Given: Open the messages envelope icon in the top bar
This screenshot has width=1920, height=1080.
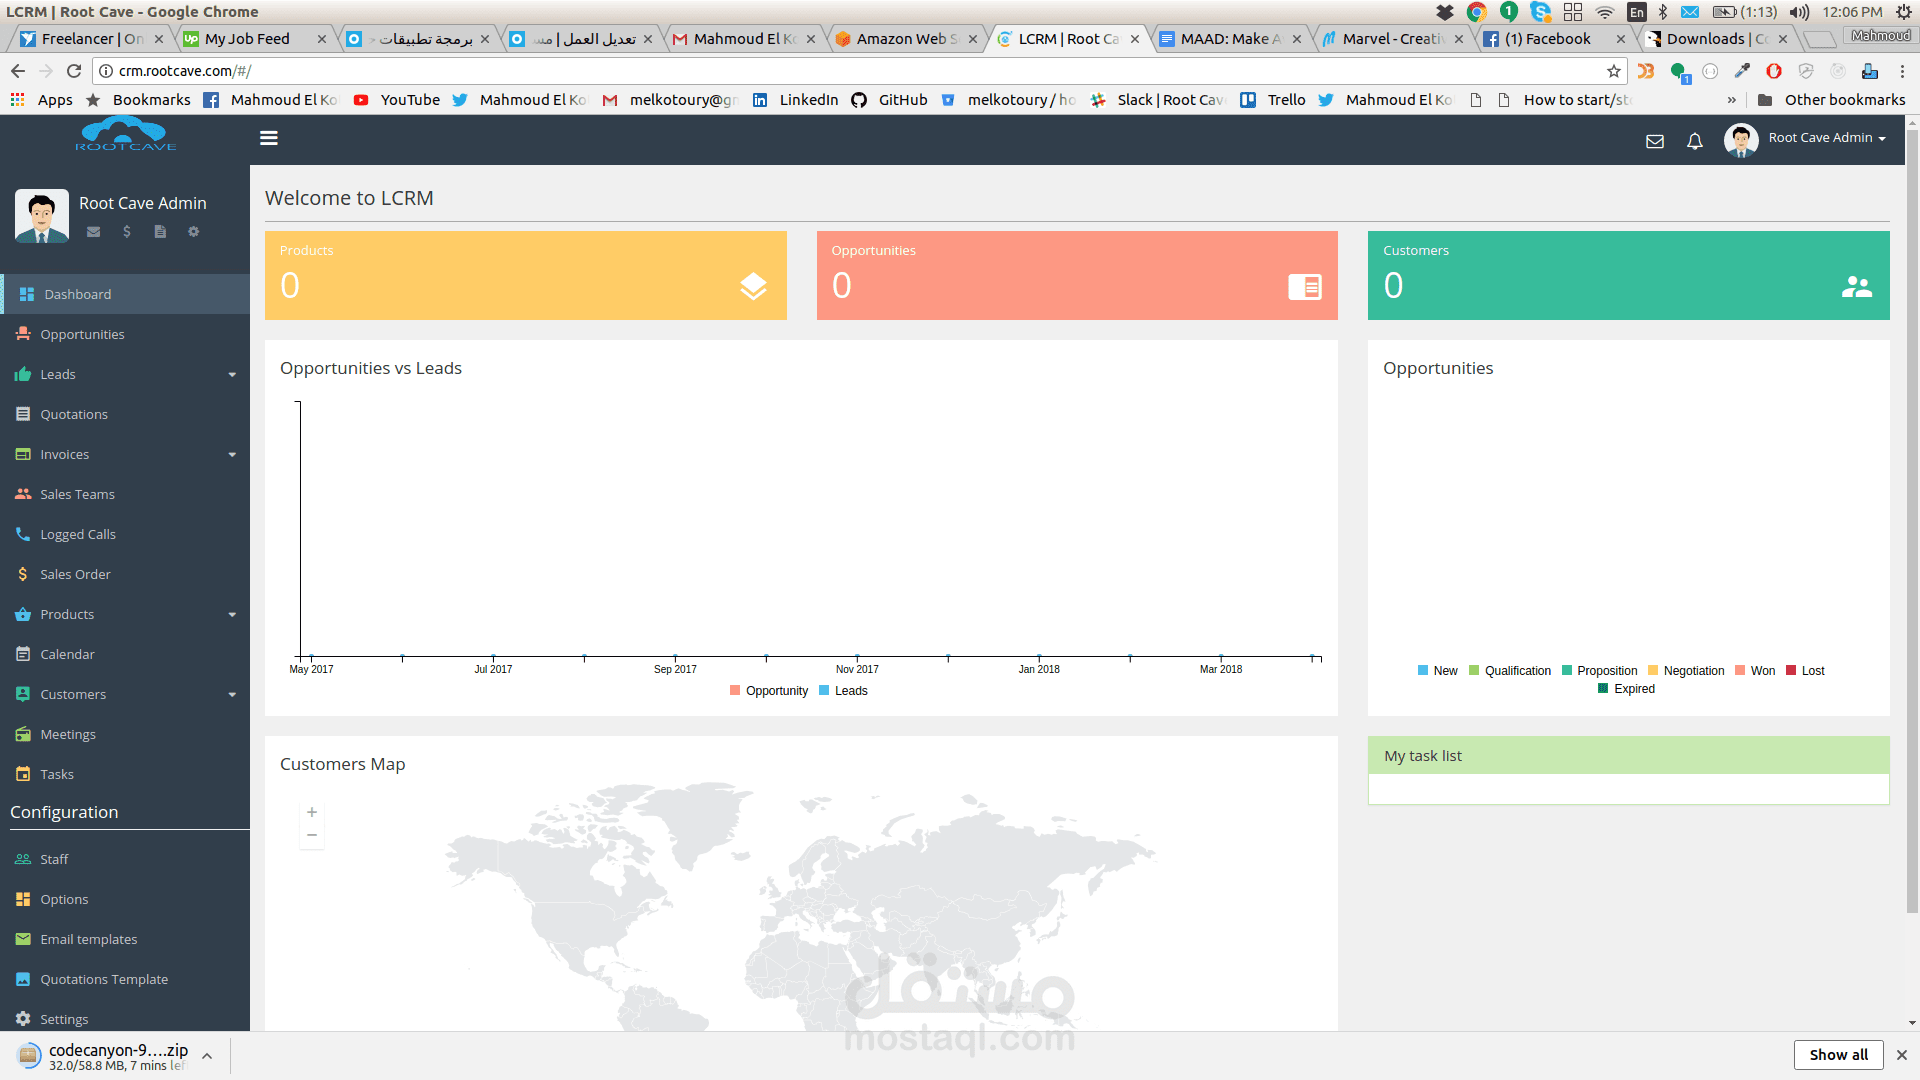Looking at the screenshot, I should point(1655,141).
